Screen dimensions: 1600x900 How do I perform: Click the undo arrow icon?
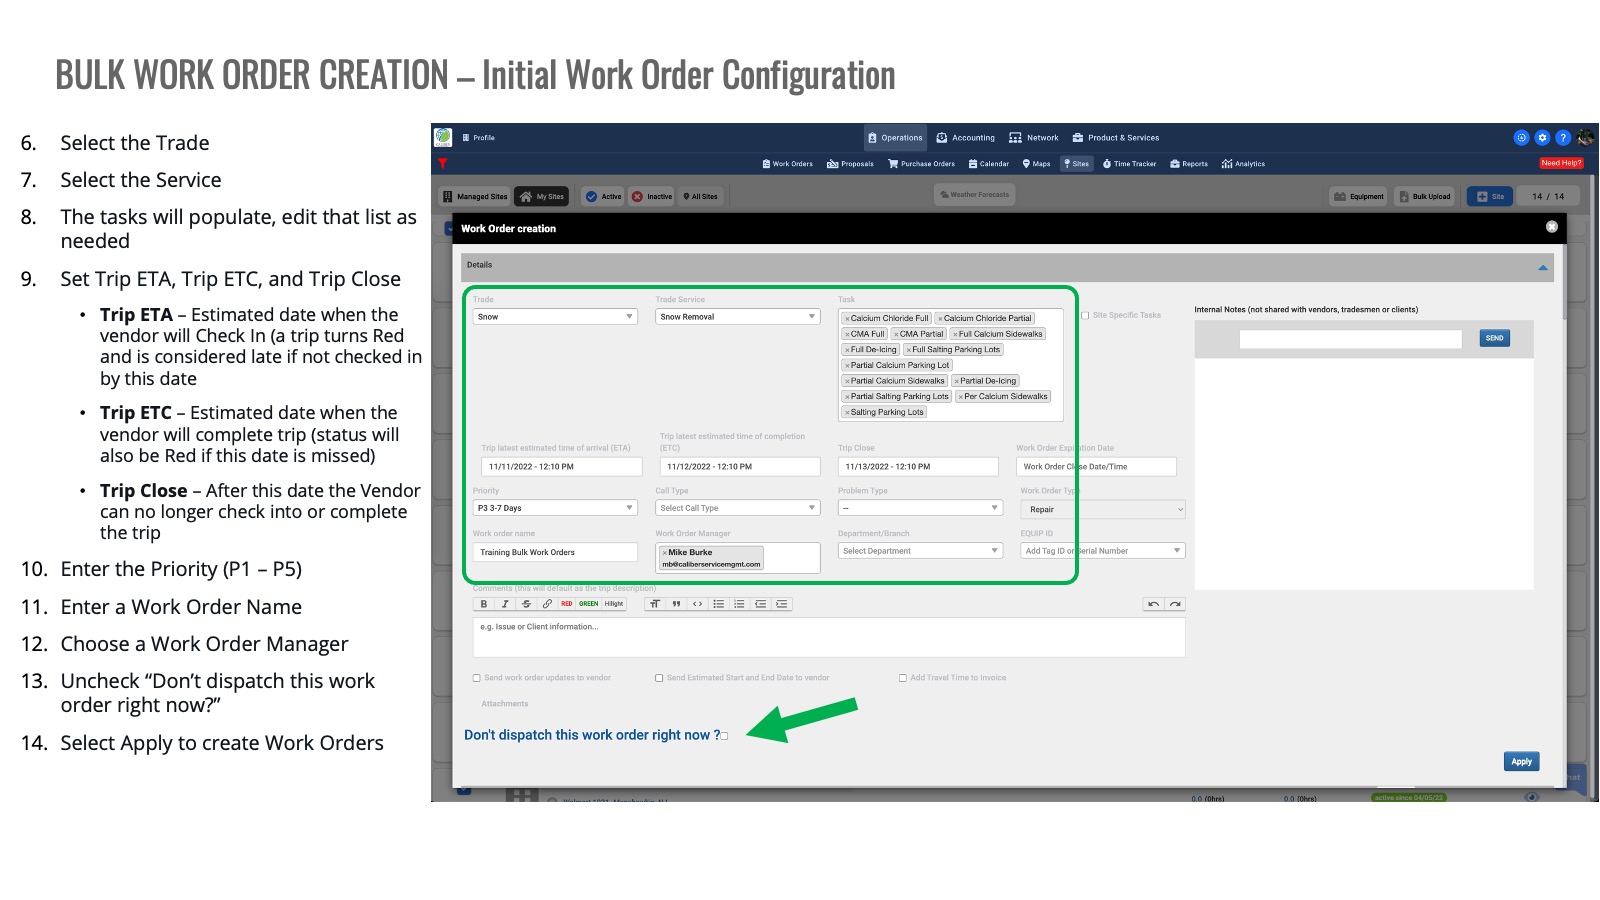click(x=1154, y=604)
